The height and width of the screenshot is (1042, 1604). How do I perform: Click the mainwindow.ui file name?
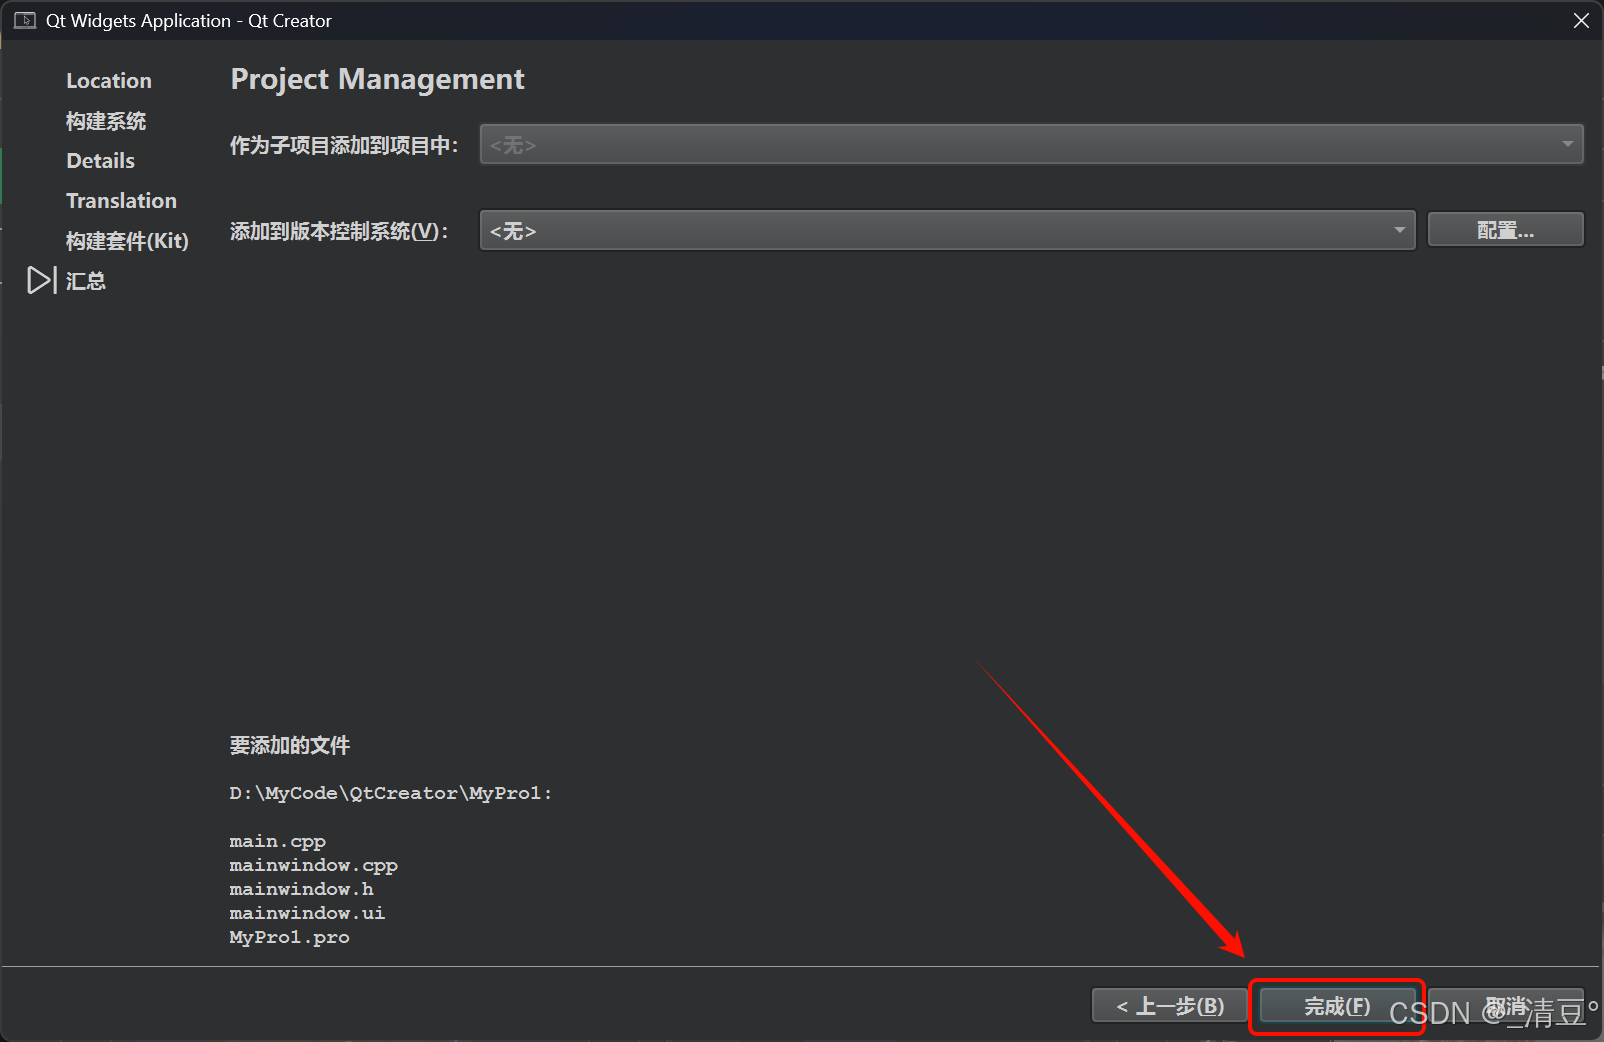(307, 913)
